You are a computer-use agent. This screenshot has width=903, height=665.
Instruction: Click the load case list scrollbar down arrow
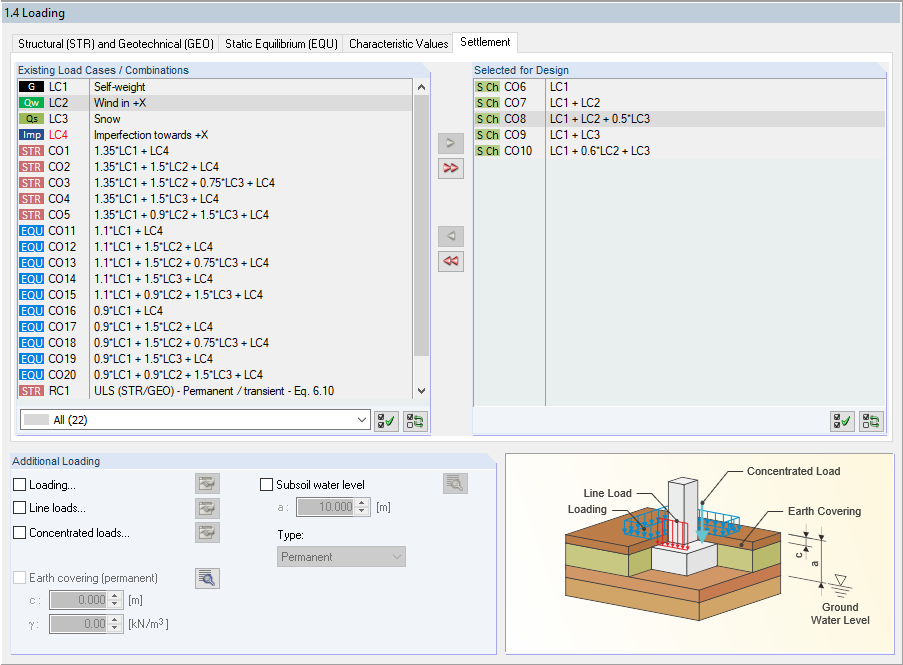(422, 391)
